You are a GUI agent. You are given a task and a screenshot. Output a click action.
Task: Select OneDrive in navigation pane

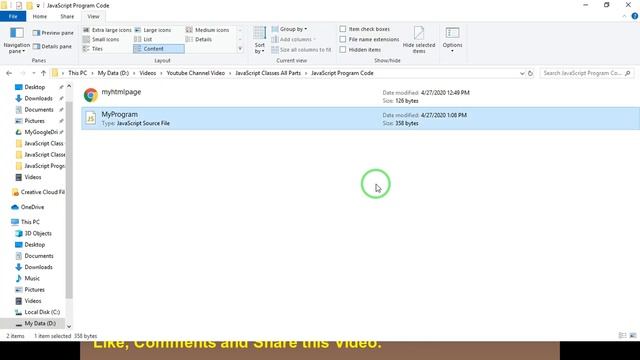click(x=32, y=207)
